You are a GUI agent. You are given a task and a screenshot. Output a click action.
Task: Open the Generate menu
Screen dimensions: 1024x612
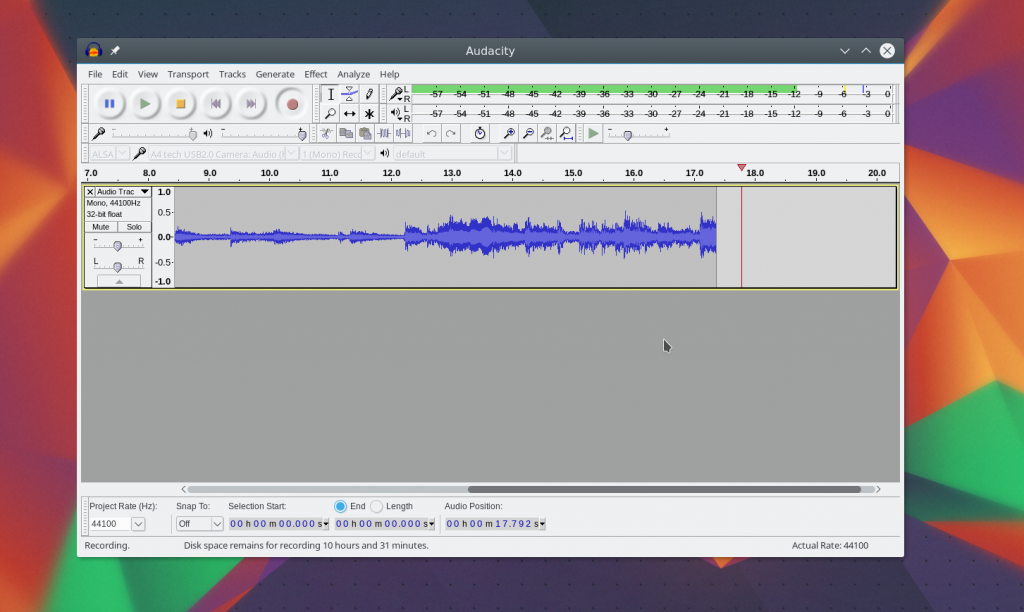tap(275, 74)
